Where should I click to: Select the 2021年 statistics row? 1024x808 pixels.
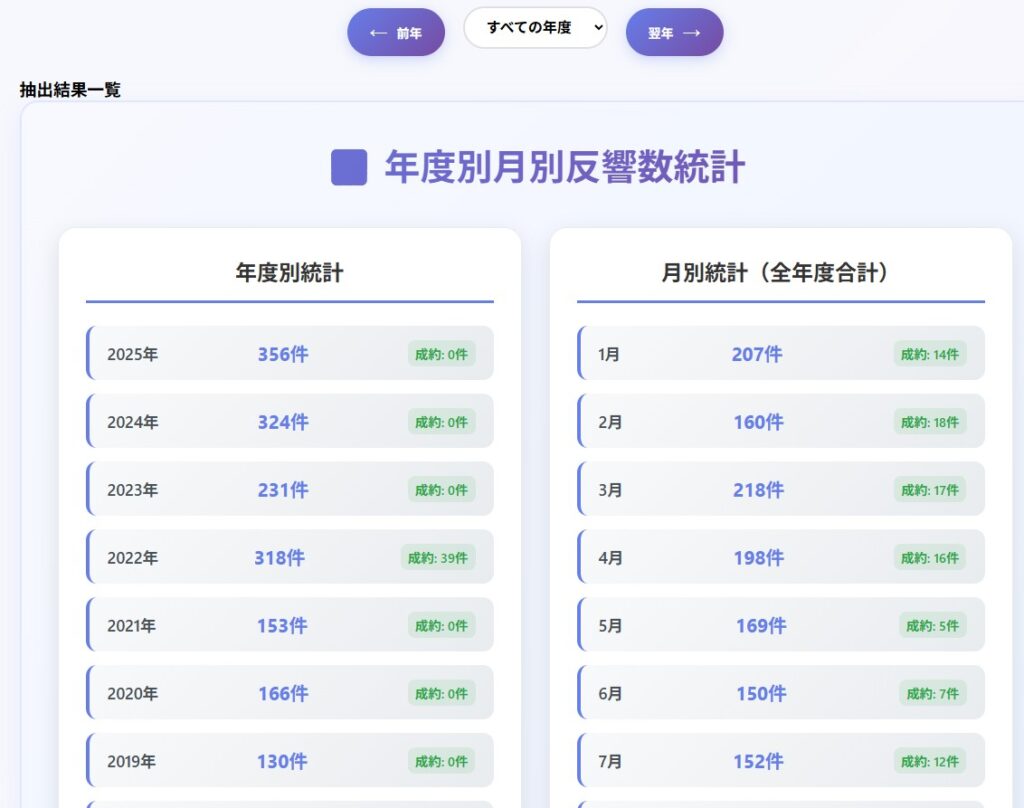pyautogui.click(x=290, y=625)
